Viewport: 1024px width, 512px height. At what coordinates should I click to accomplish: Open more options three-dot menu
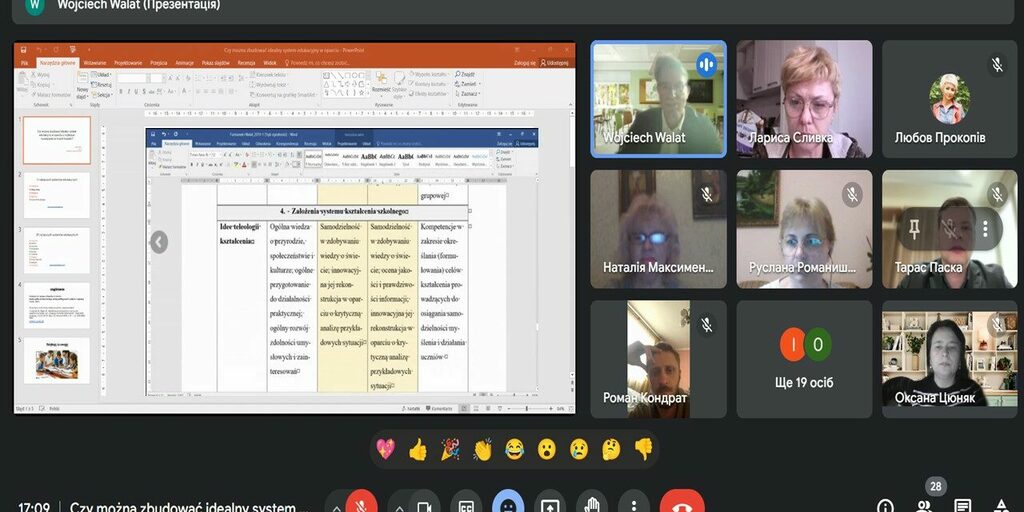(633, 505)
